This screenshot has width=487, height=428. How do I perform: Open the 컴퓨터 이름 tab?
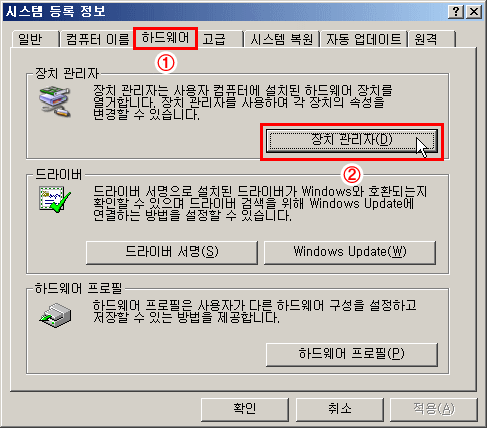(97, 39)
